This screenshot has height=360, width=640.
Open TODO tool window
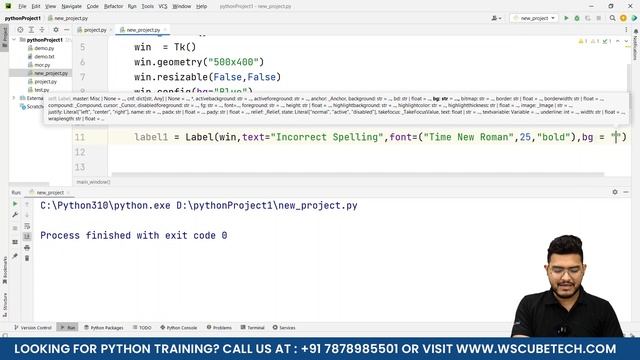tap(142, 327)
